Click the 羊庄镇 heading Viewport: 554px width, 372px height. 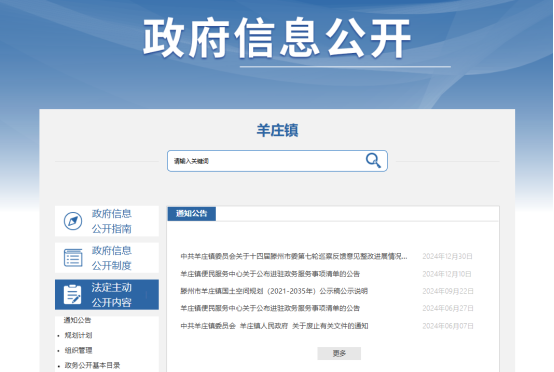click(277, 130)
